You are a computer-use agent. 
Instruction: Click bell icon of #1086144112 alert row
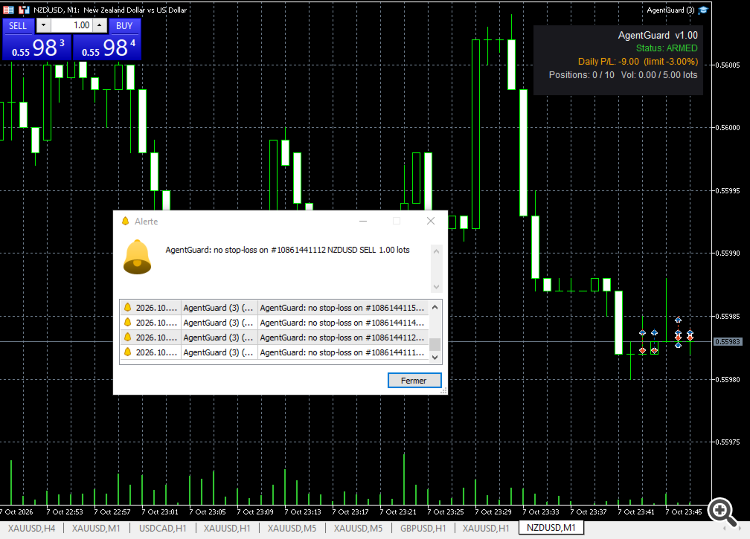tap(127, 337)
